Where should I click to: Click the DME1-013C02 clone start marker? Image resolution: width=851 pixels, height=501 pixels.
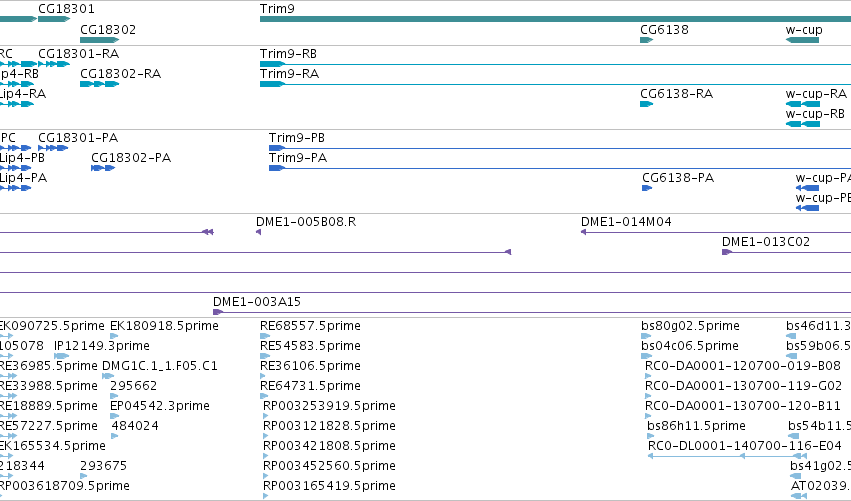727,252
